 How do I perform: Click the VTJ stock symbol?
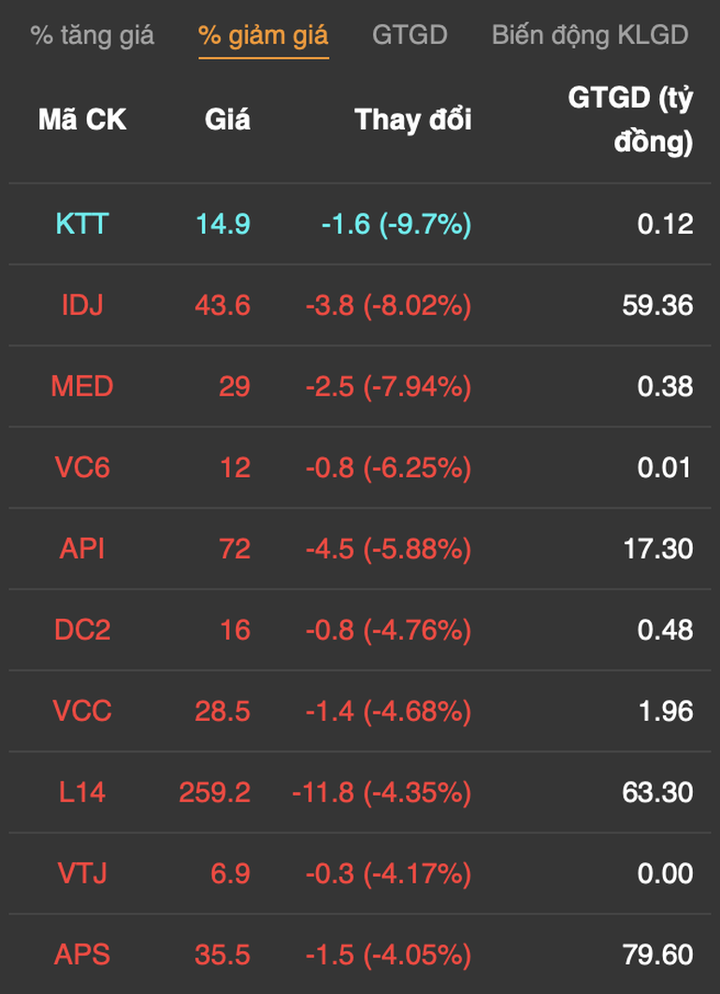click(x=82, y=873)
